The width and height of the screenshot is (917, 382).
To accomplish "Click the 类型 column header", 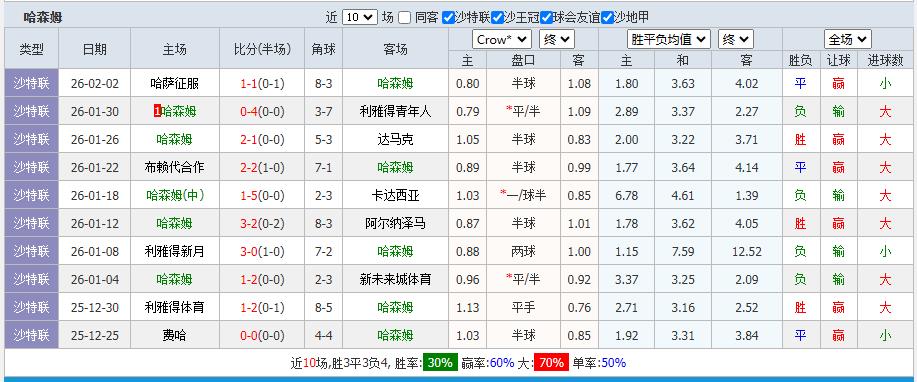I will click(32, 49).
